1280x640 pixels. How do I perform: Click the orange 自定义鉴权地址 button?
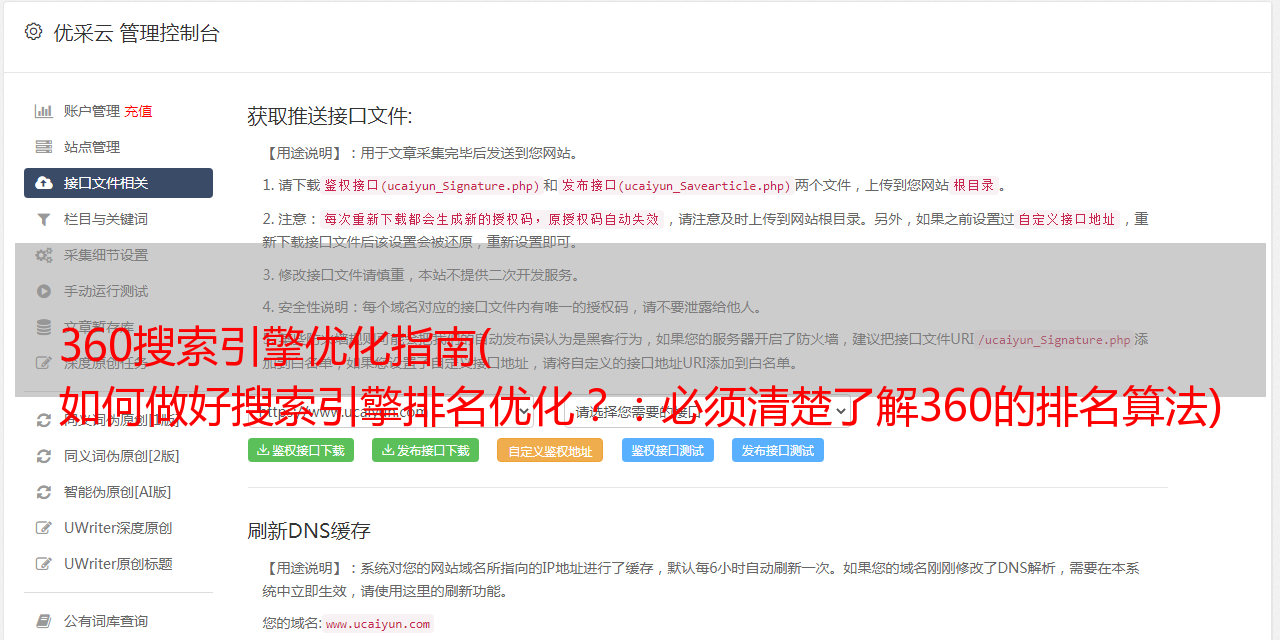[x=550, y=450]
